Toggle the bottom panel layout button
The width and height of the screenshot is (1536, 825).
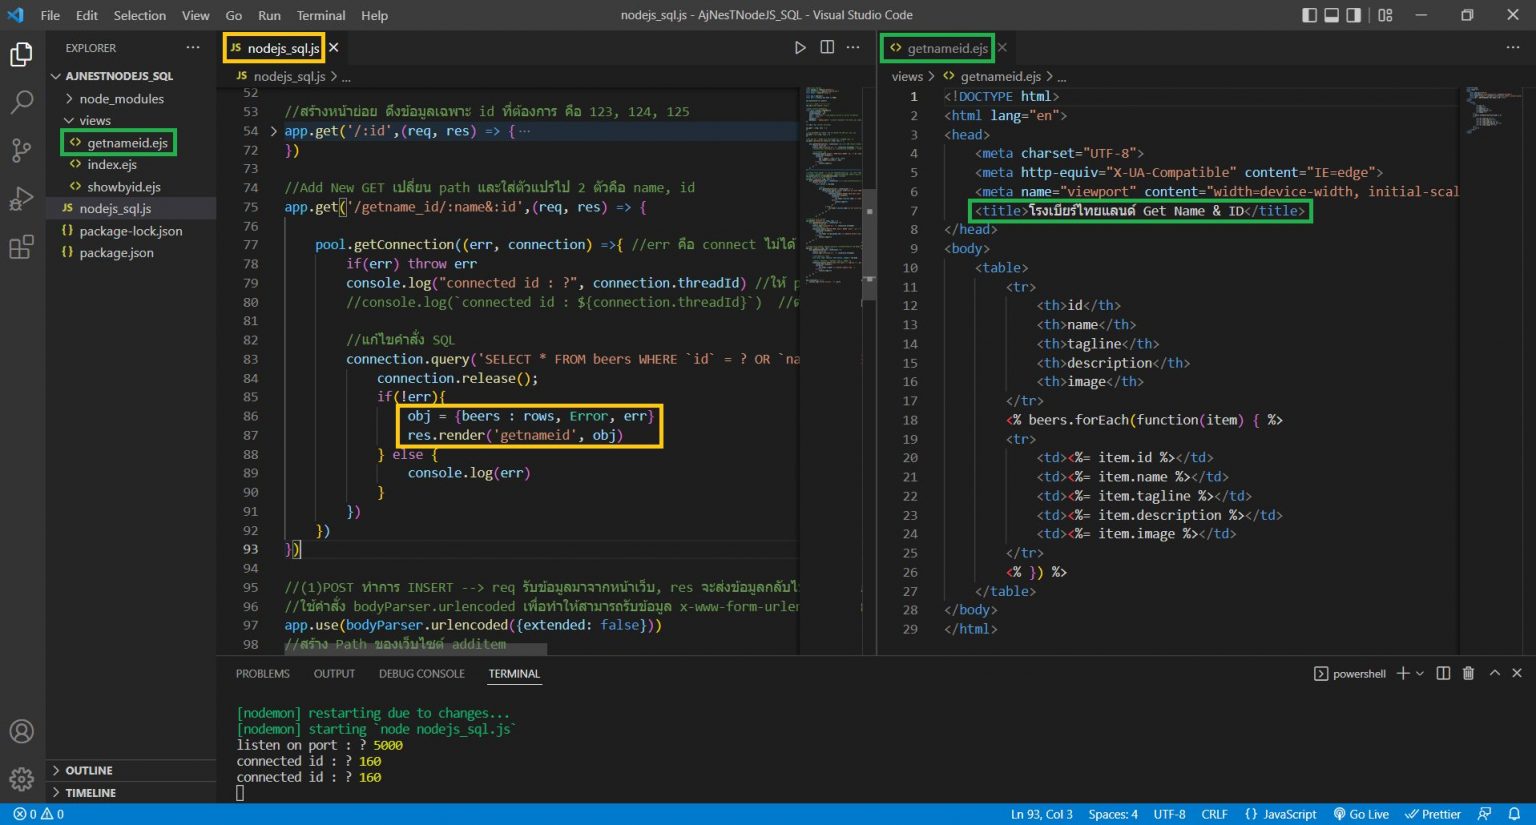(1331, 15)
